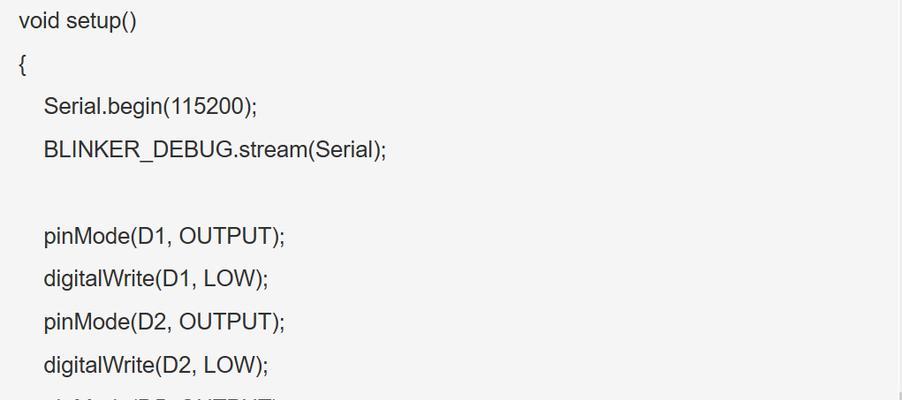Click the "setup()" function name
Viewport: 902px width, 400px height.
(102, 22)
